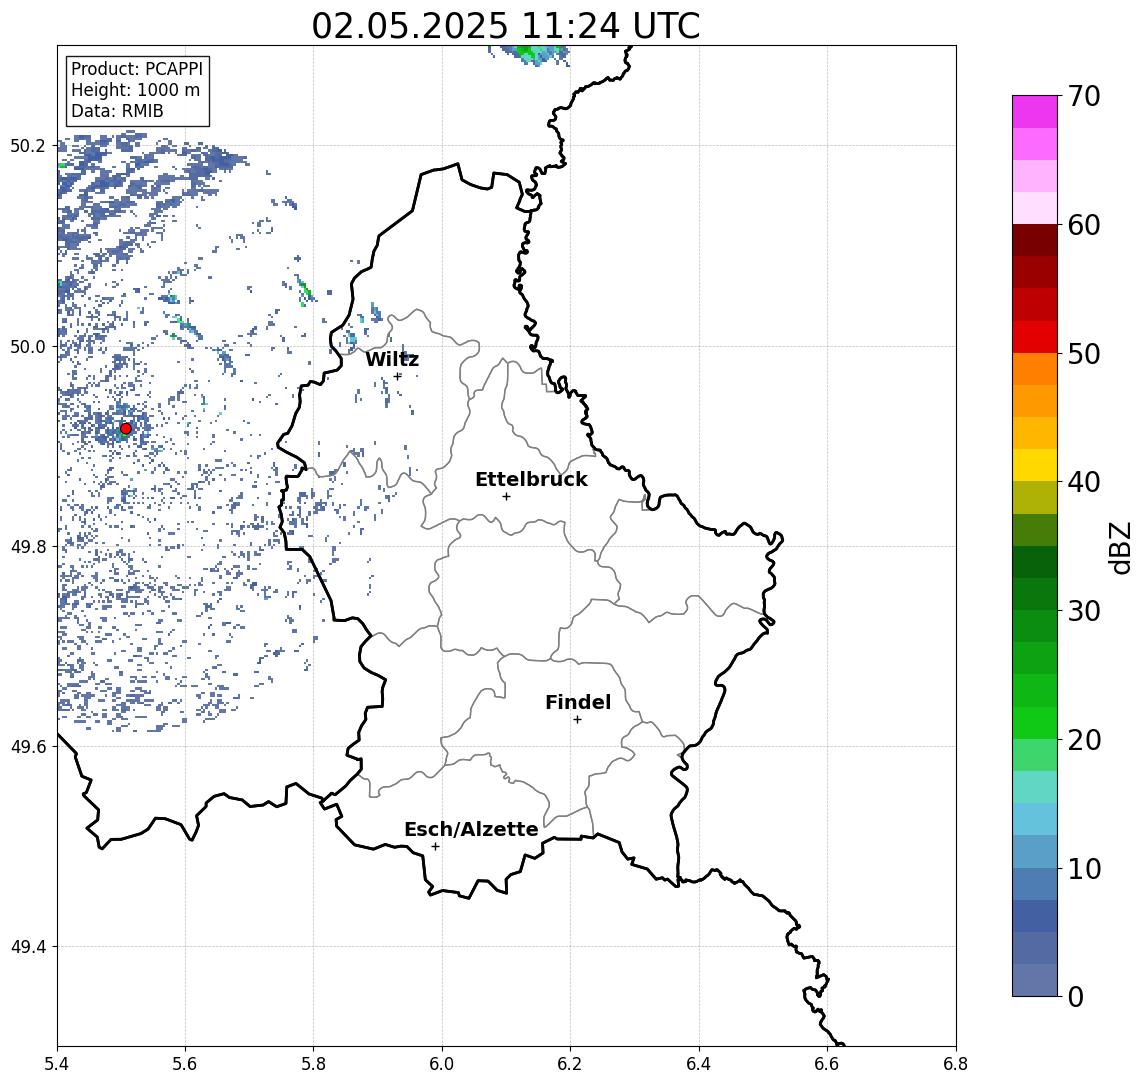
Task: Click the orange colorbar segment below 50
Action: [x=1035, y=370]
